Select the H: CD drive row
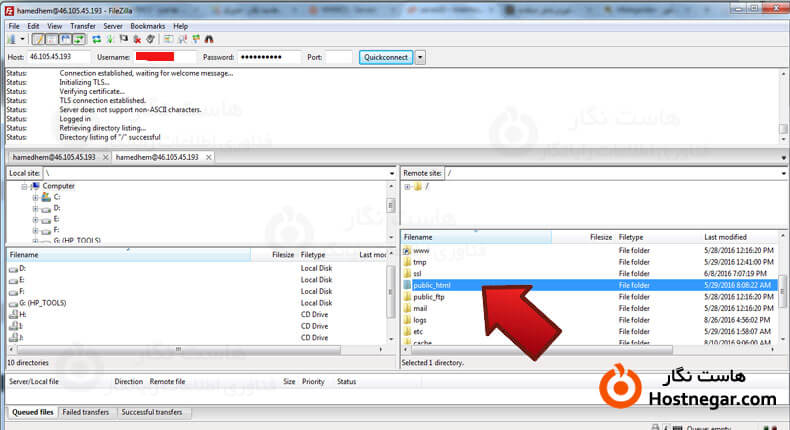This screenshot has height=430, width=790. (x=196, y=315)
